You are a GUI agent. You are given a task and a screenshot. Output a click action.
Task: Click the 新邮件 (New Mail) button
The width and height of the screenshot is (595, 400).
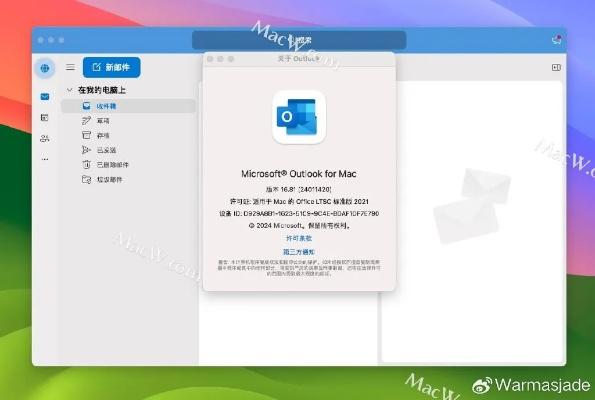coord(112,67)
